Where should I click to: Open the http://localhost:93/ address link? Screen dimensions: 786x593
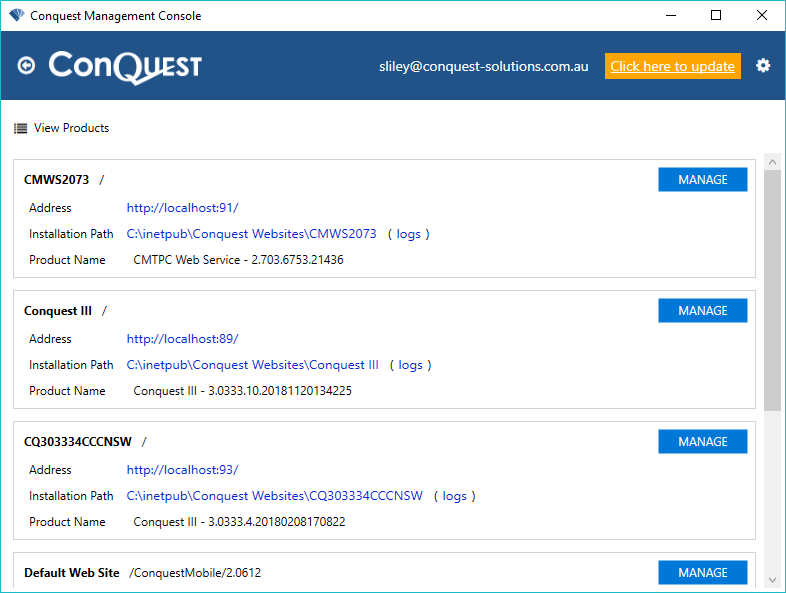tap(182, 470)
